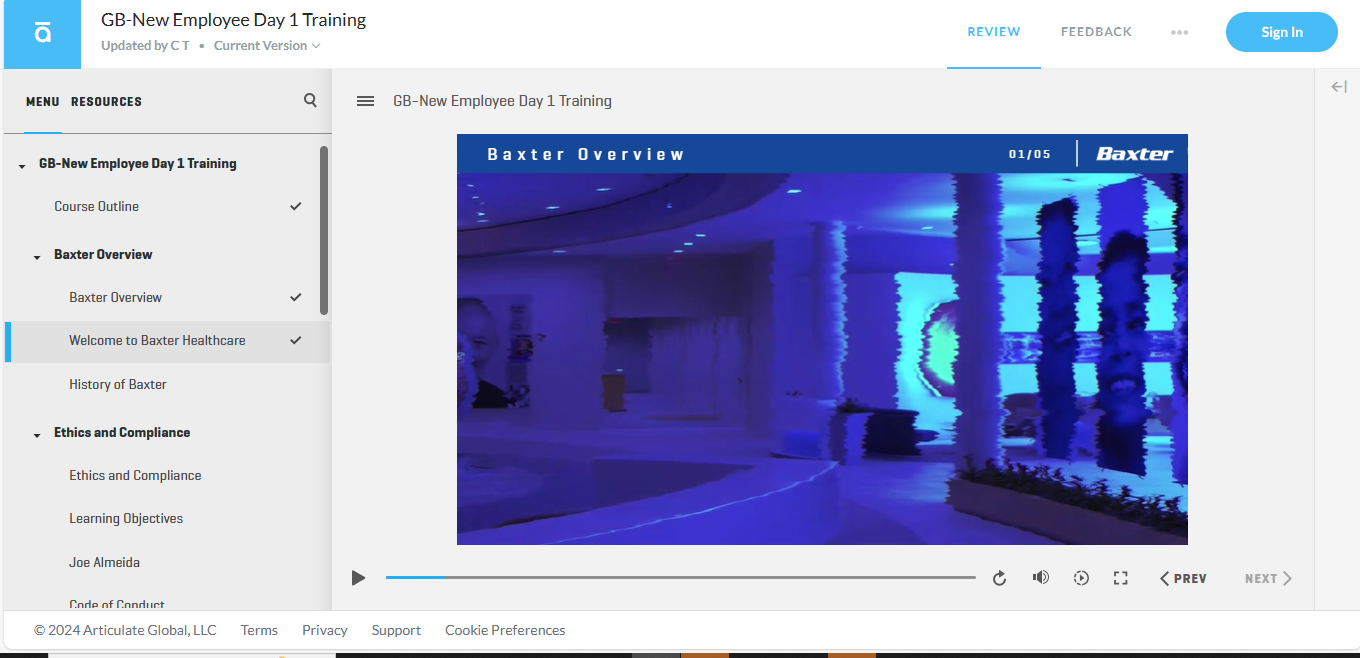Viewport: 1360px width, 658px height.
Task: Open the Privacy link
Action: (325, 630)
